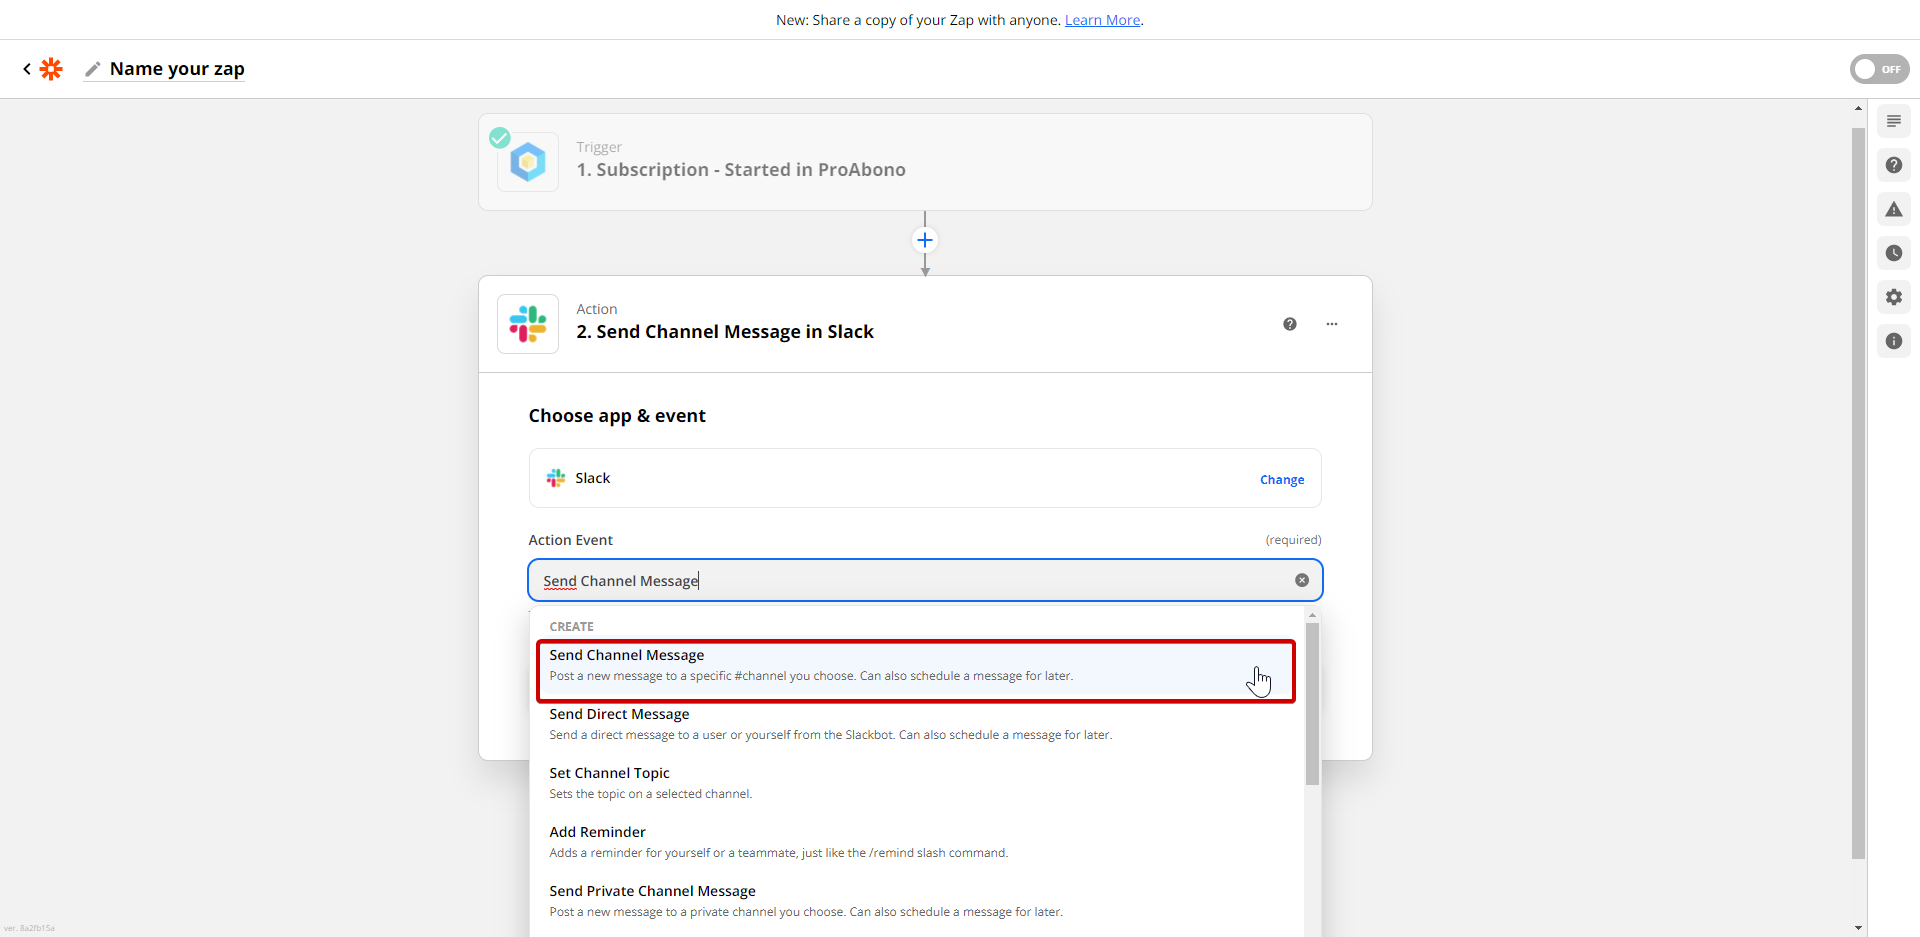Select Add Reminder option
The height and width of the screenshot is (937, 1920).
click(916, 842)
